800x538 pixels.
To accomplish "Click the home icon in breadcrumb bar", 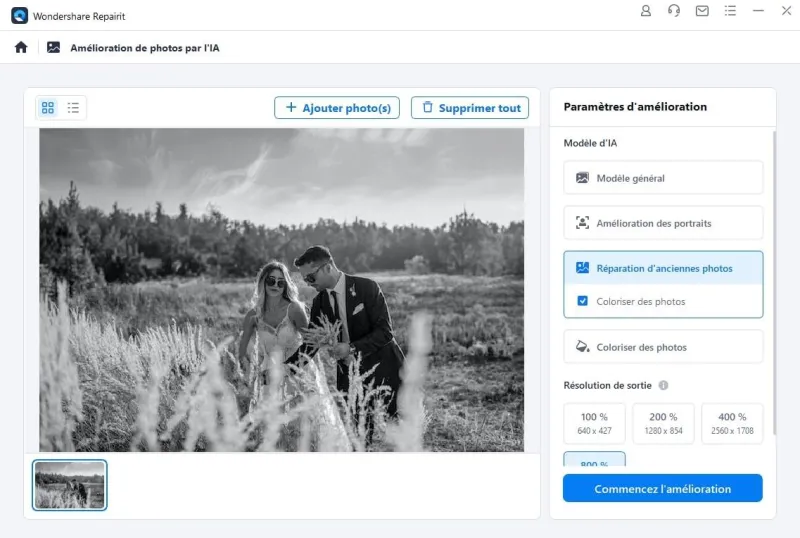I will [21, 47].
